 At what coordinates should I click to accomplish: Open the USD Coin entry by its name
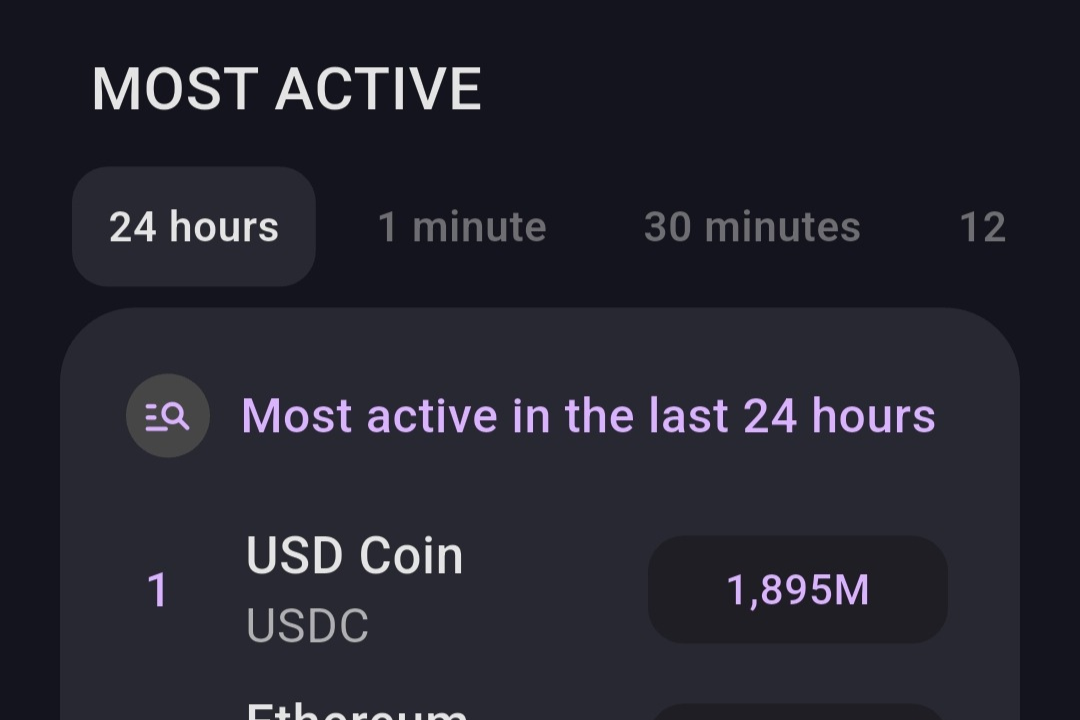pyautogui.click(x=354, y=556)
